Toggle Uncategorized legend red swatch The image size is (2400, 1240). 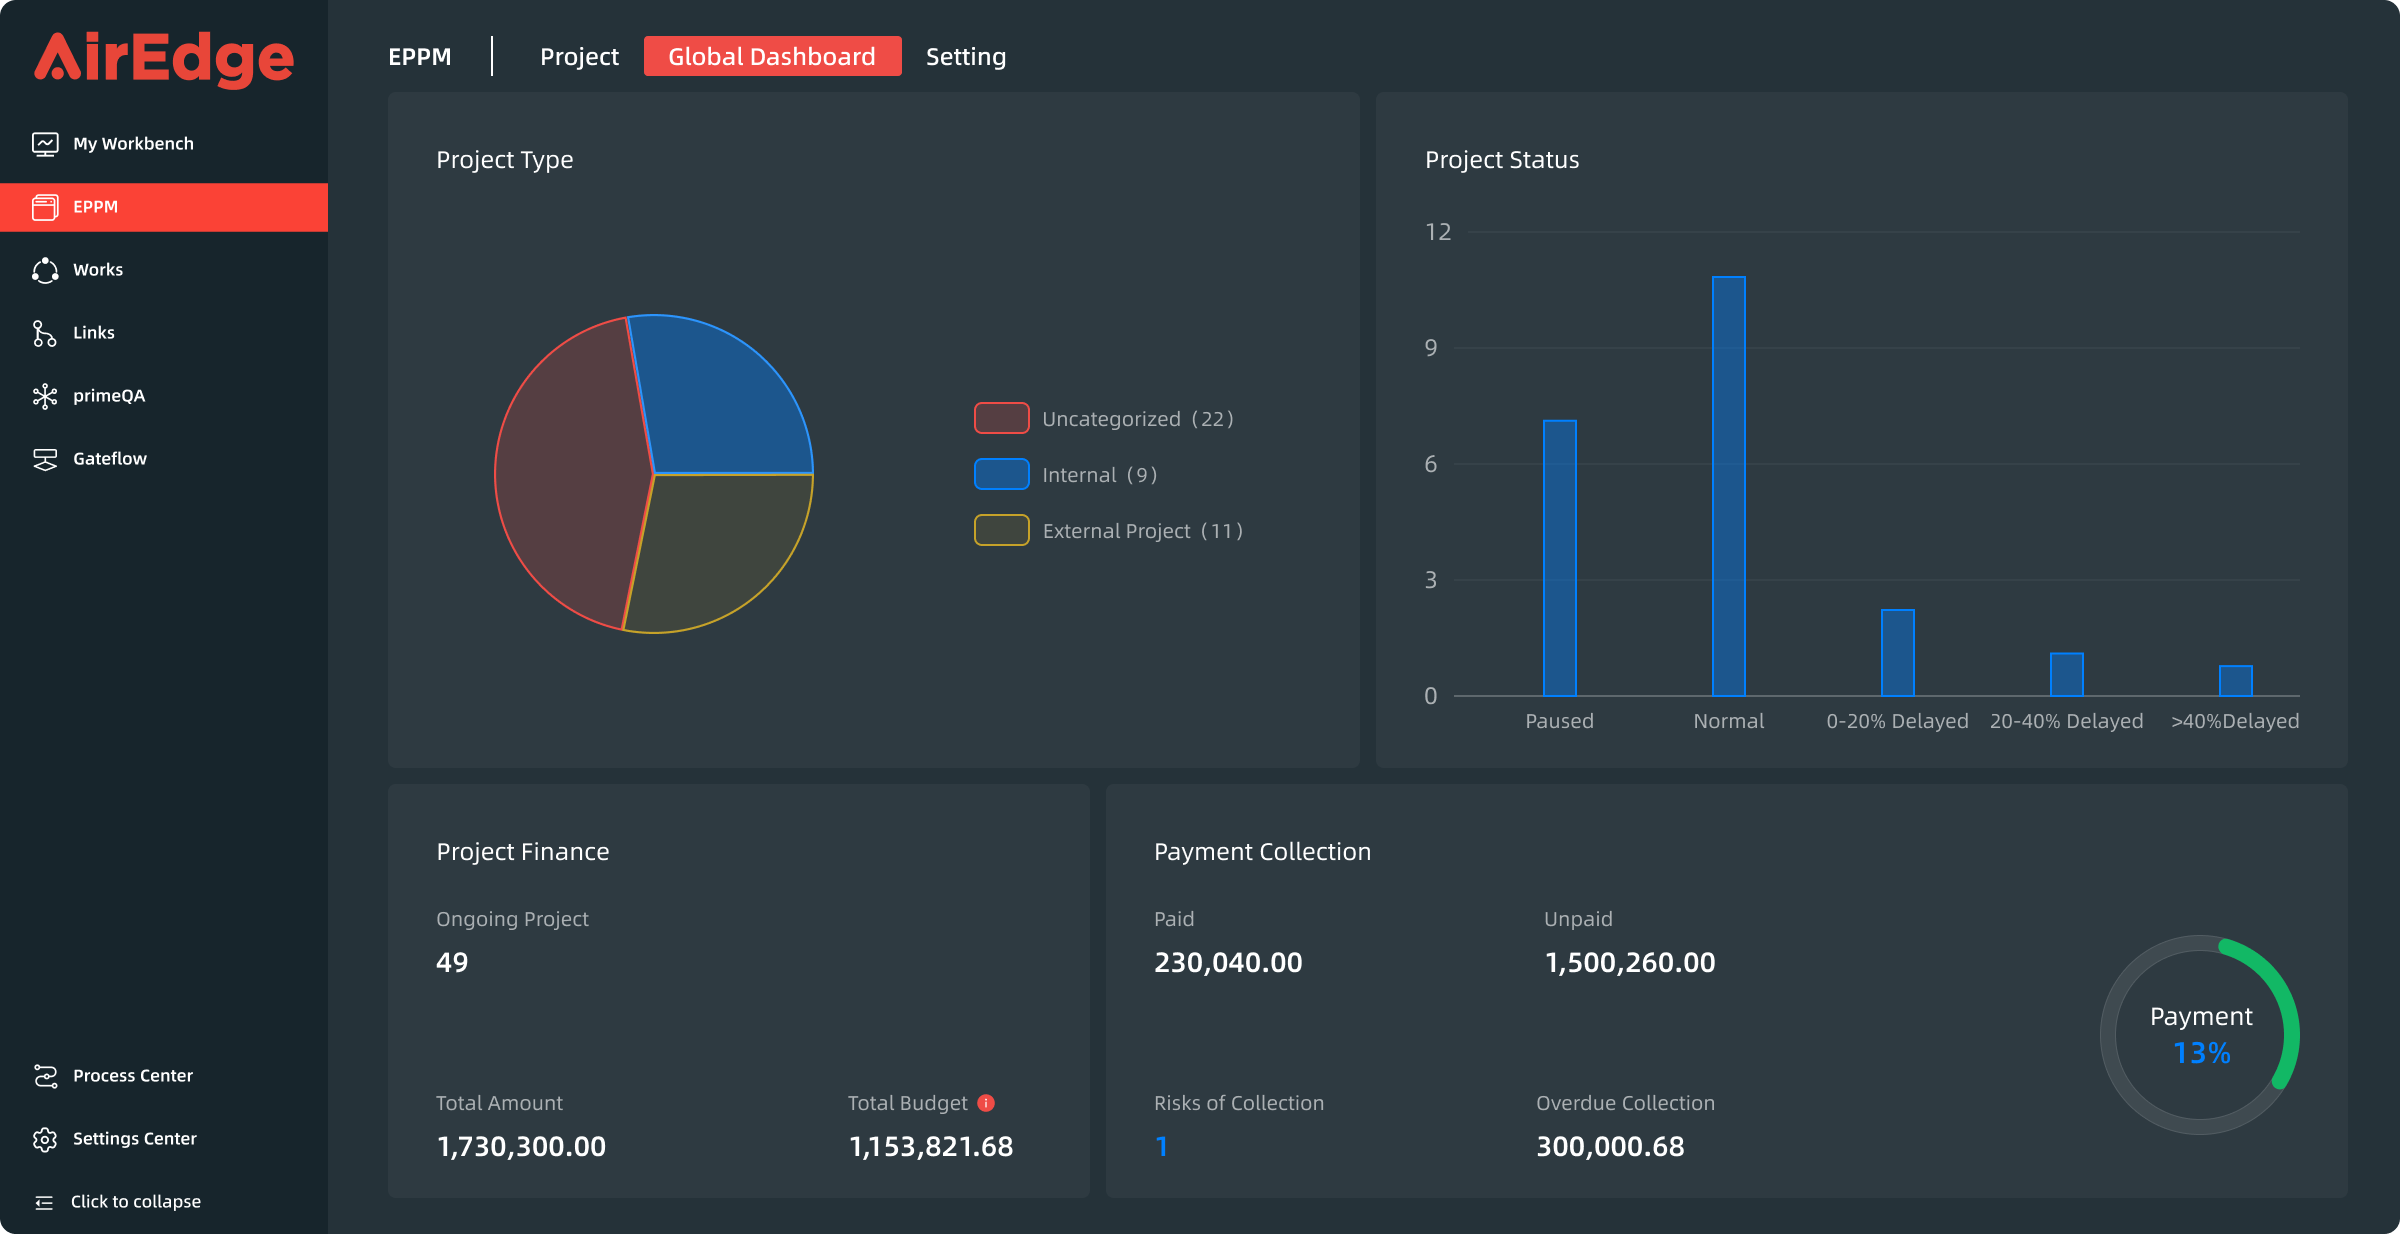[1001, 418]
